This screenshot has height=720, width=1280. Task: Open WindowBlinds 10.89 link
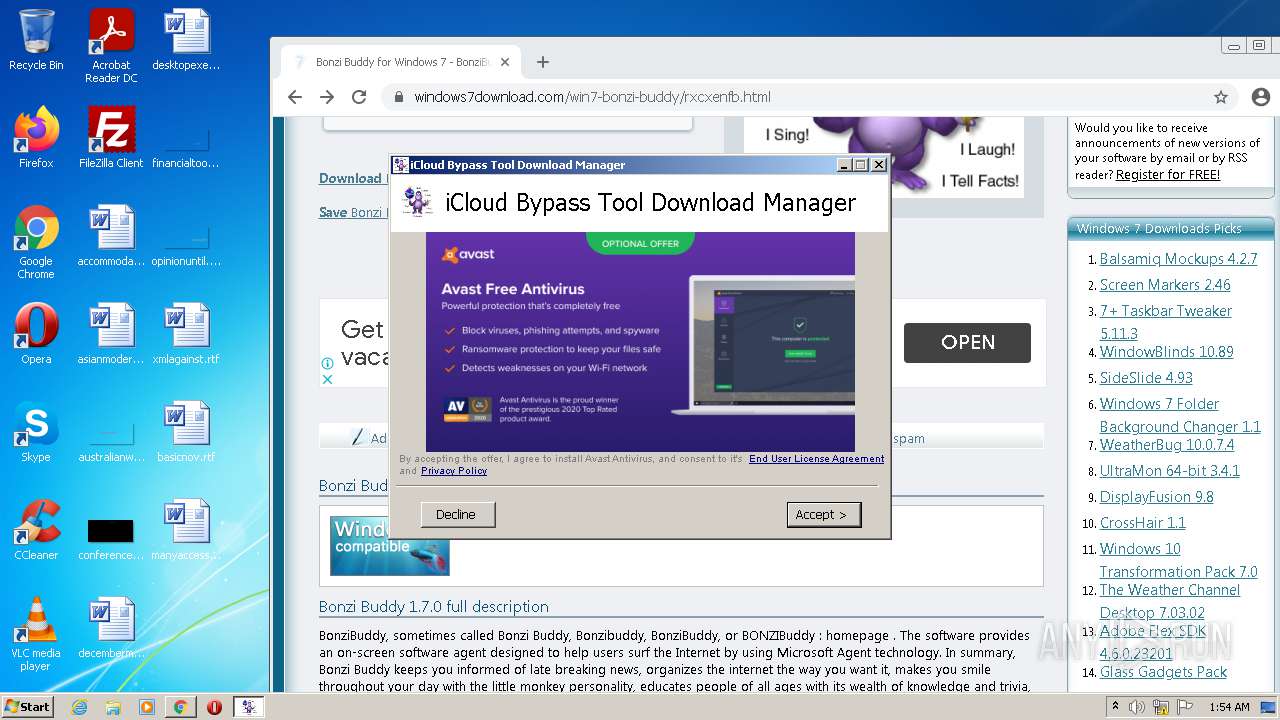[1167, 352]
